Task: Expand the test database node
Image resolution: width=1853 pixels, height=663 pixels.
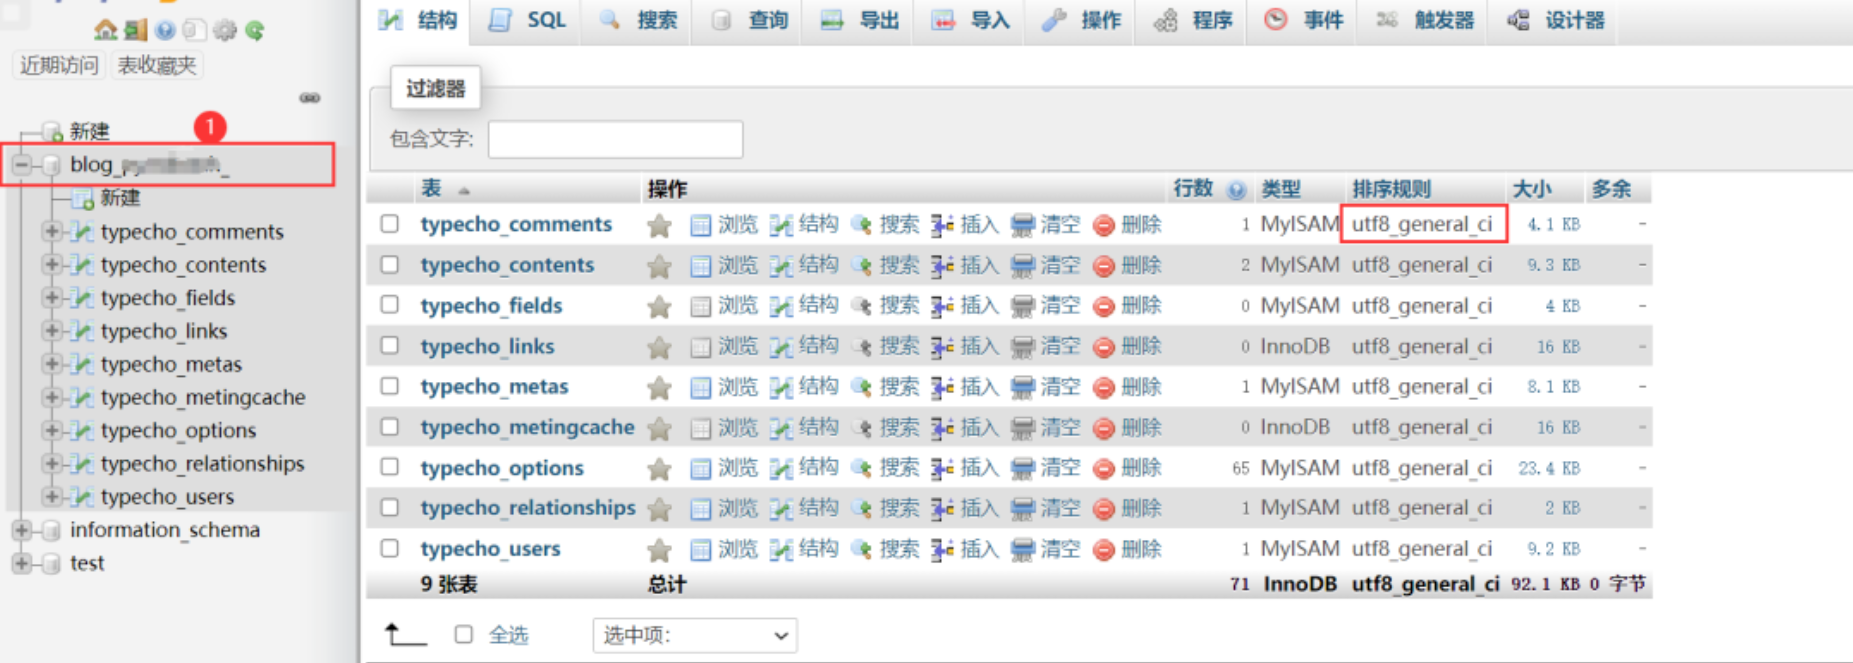Action: (21, 563)
